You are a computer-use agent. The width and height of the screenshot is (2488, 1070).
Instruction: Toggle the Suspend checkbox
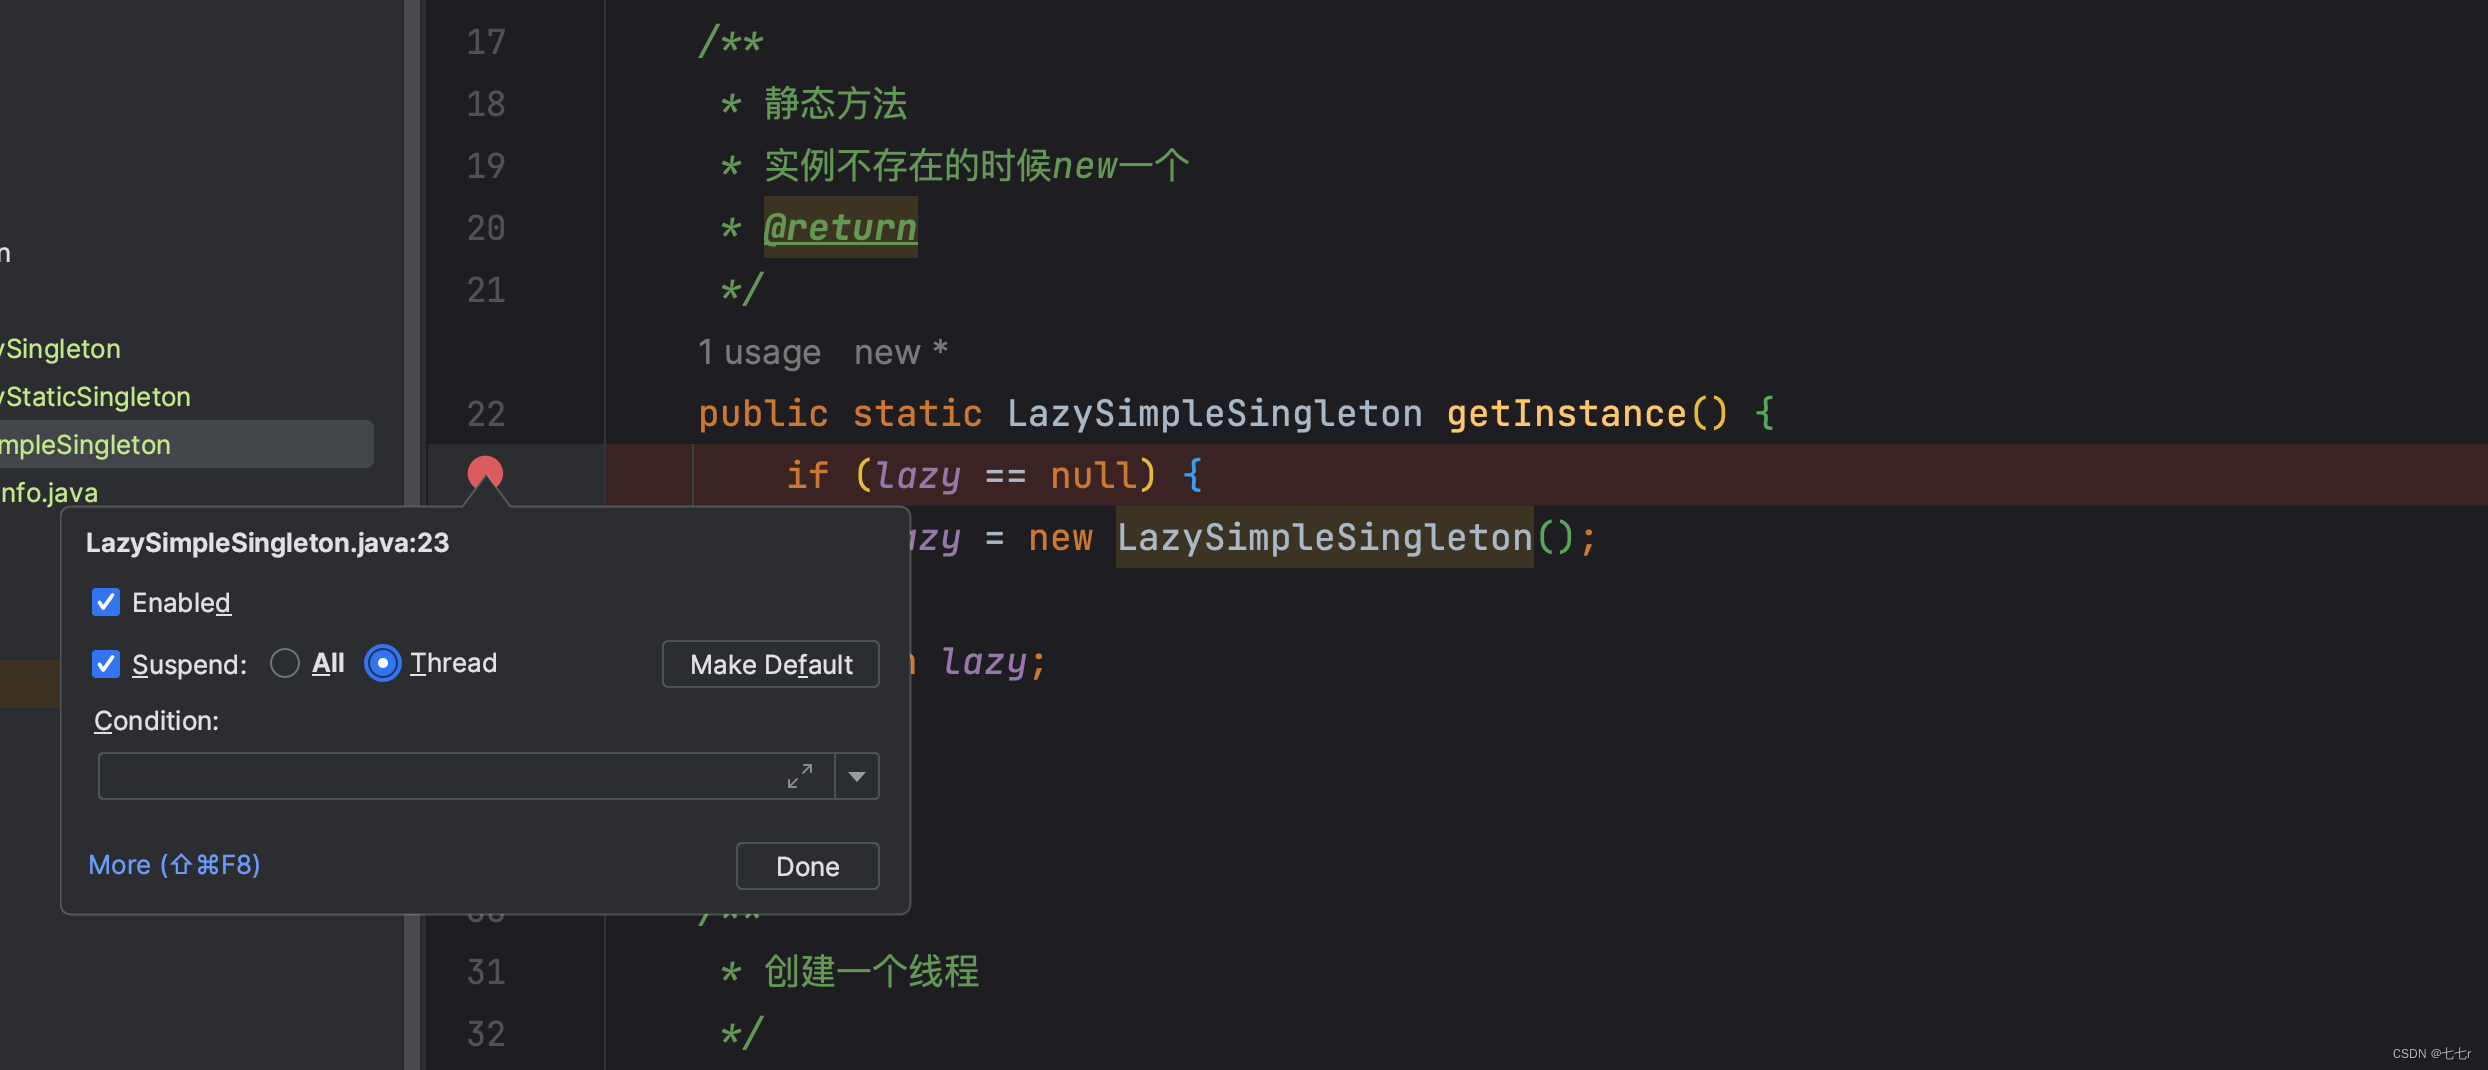pyautogui.click(x=106, y=664)
